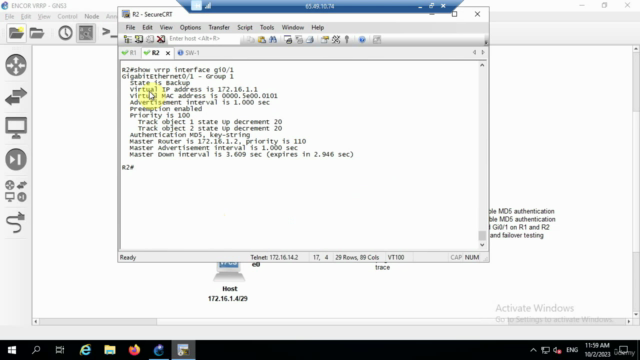Click the Print Selection toolbar icon

pos(299,39)
